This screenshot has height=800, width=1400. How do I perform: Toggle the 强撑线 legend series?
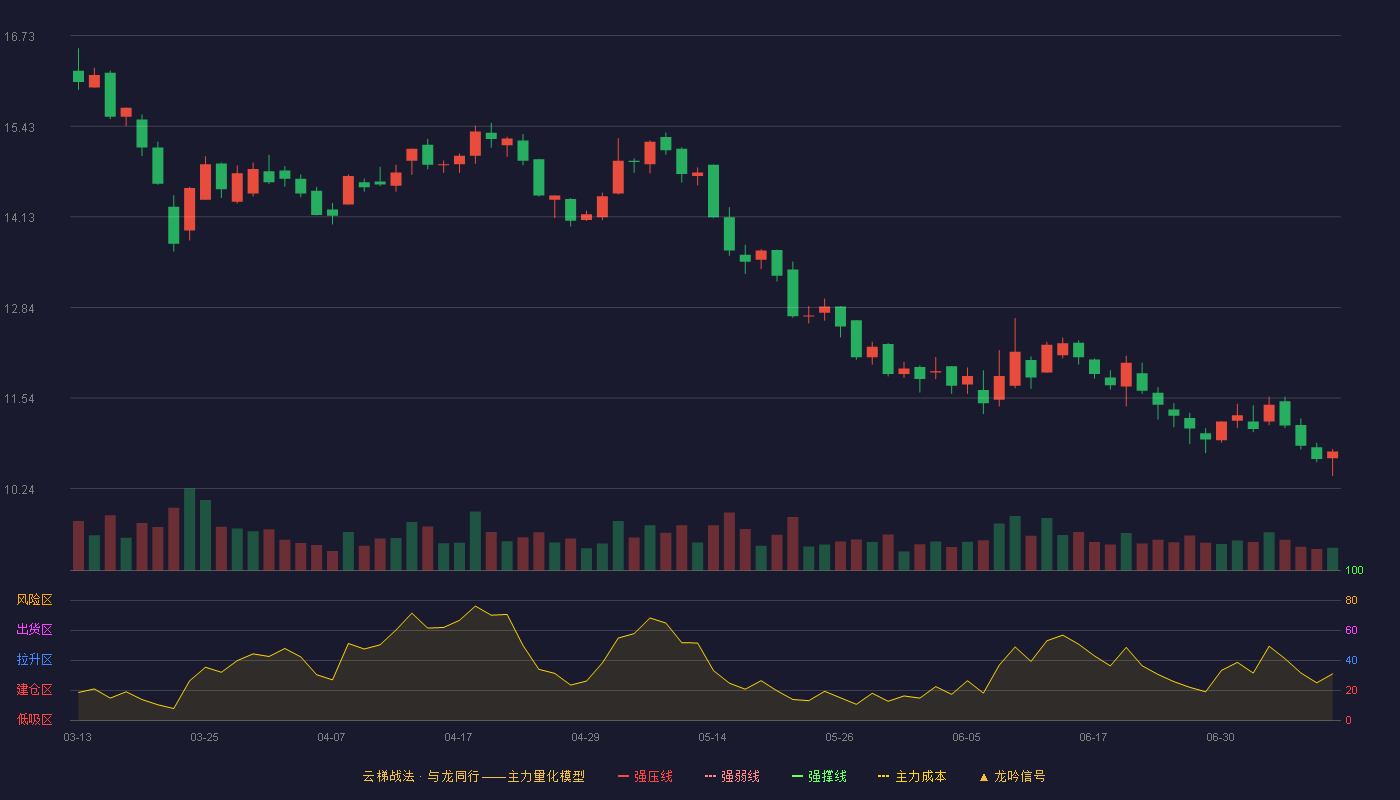tap(819, 776)
